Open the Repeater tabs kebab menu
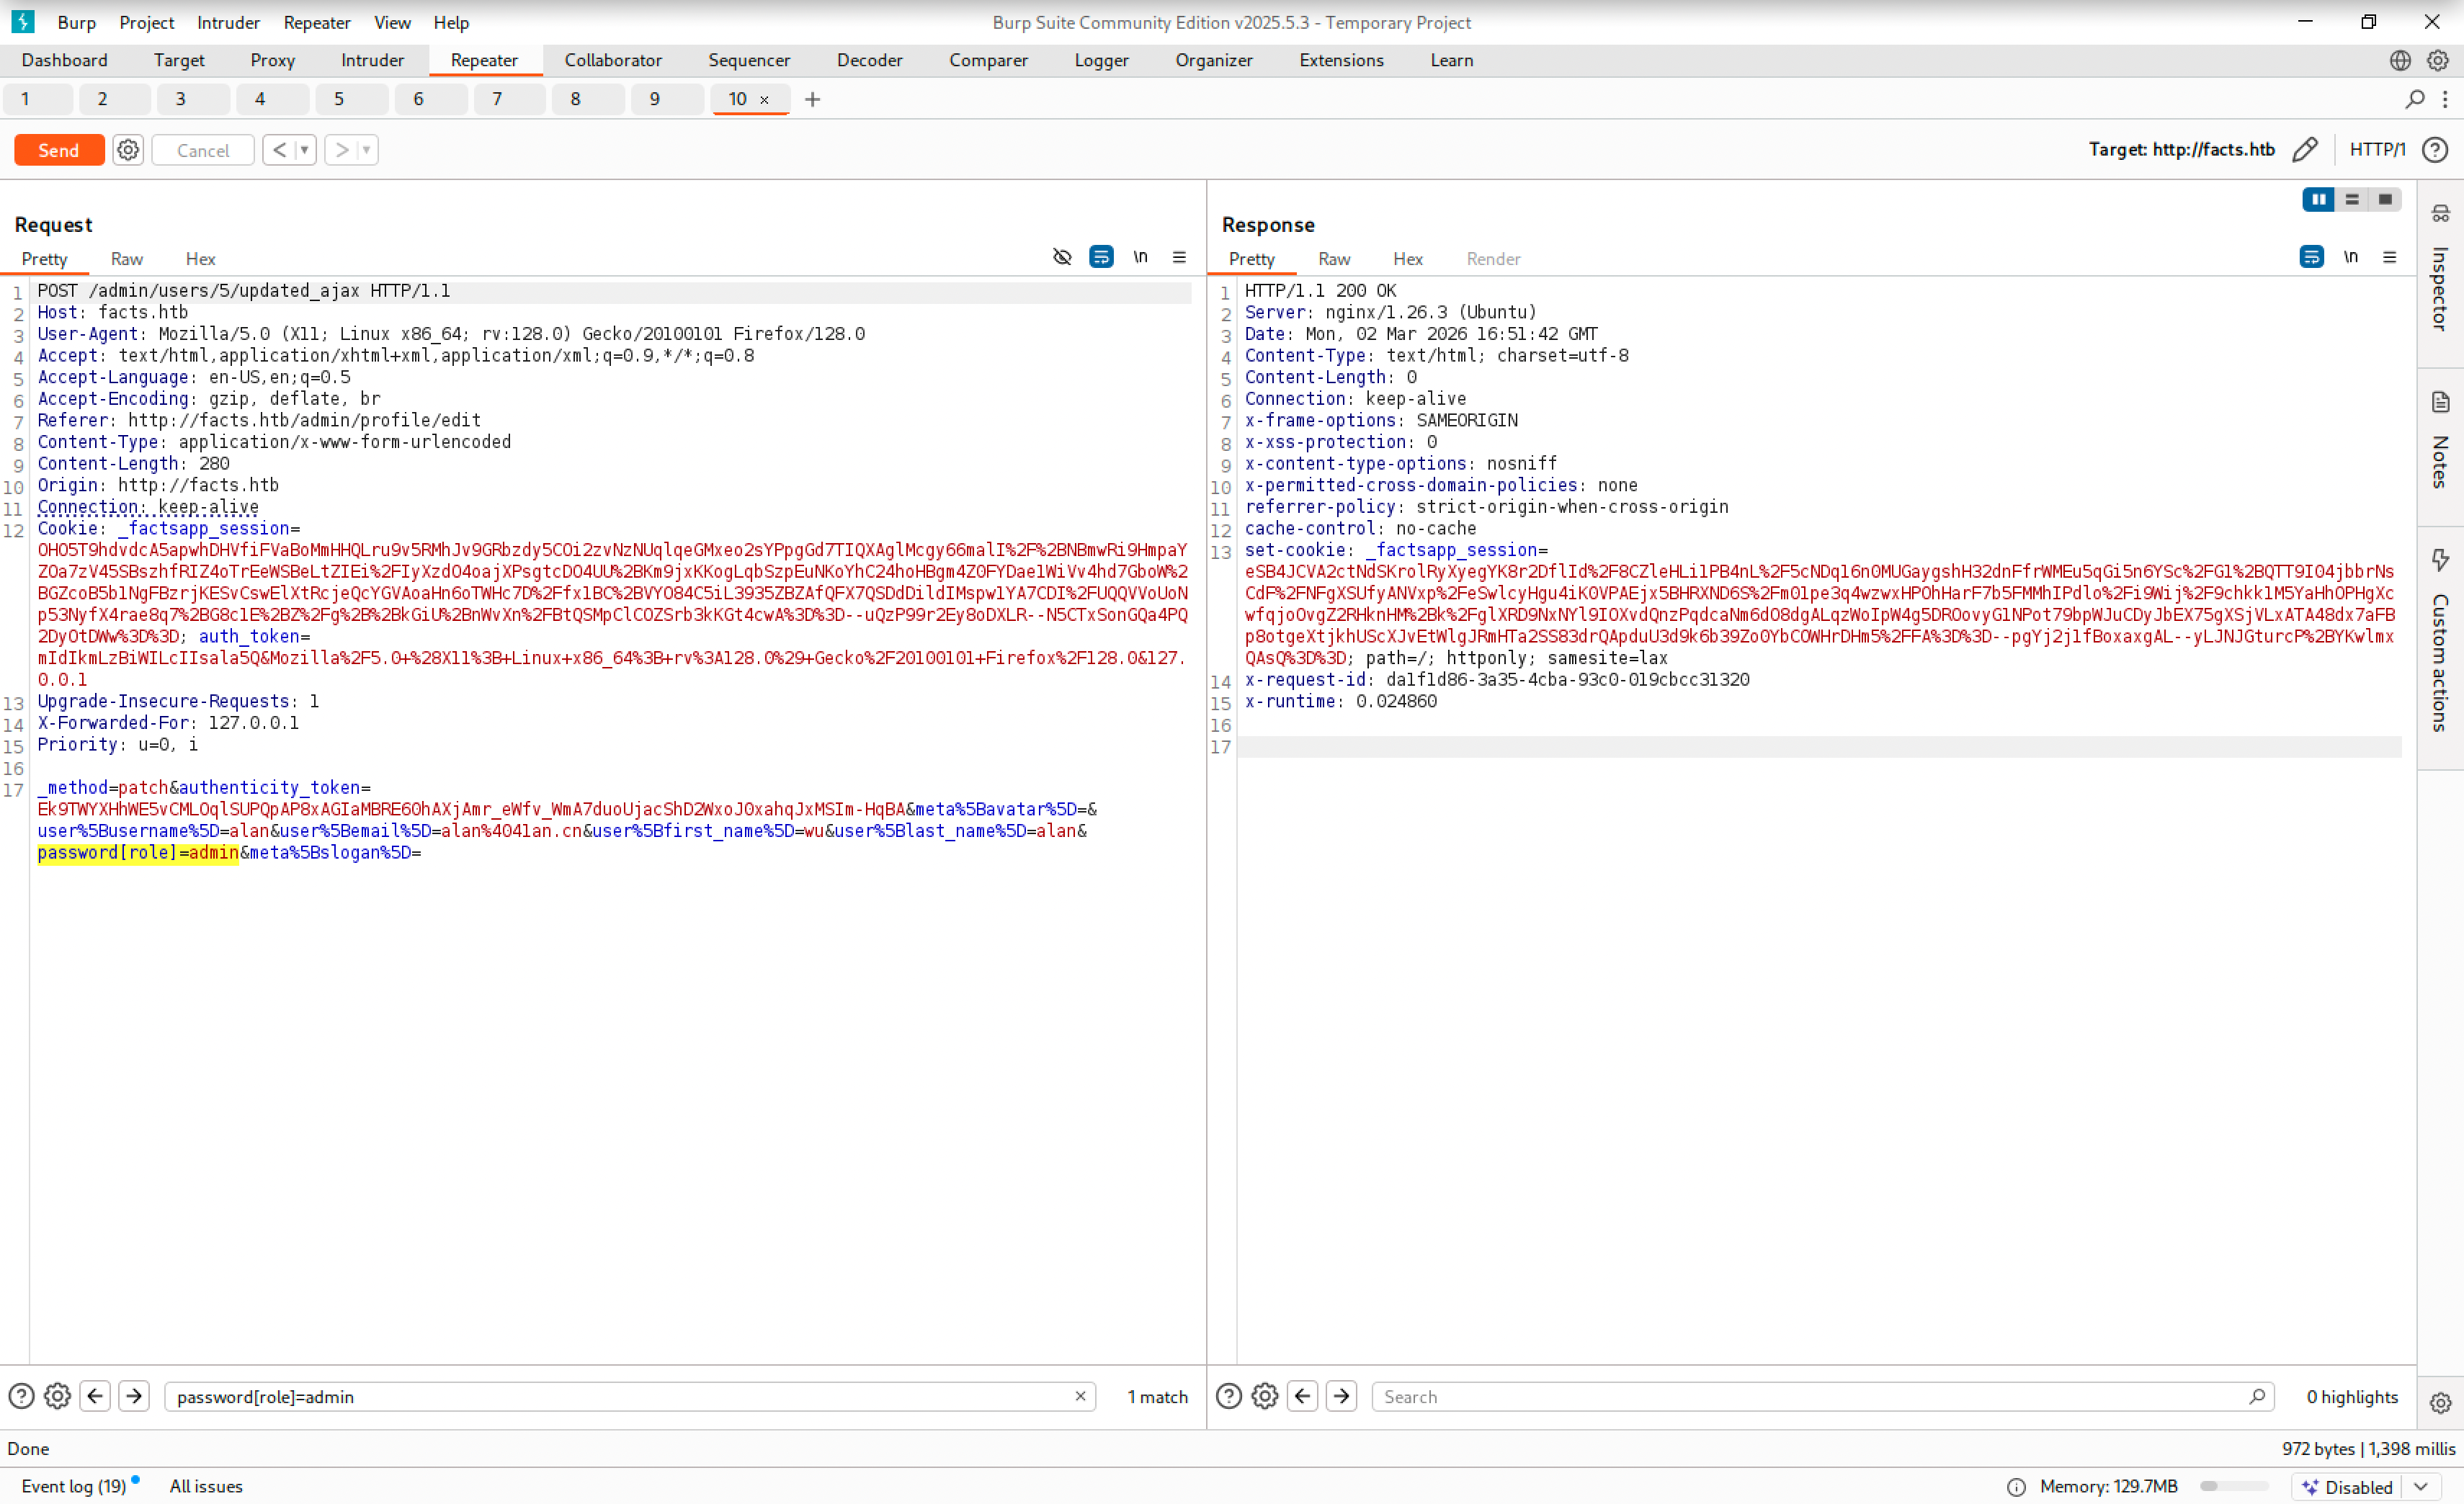 point(2445,99)
